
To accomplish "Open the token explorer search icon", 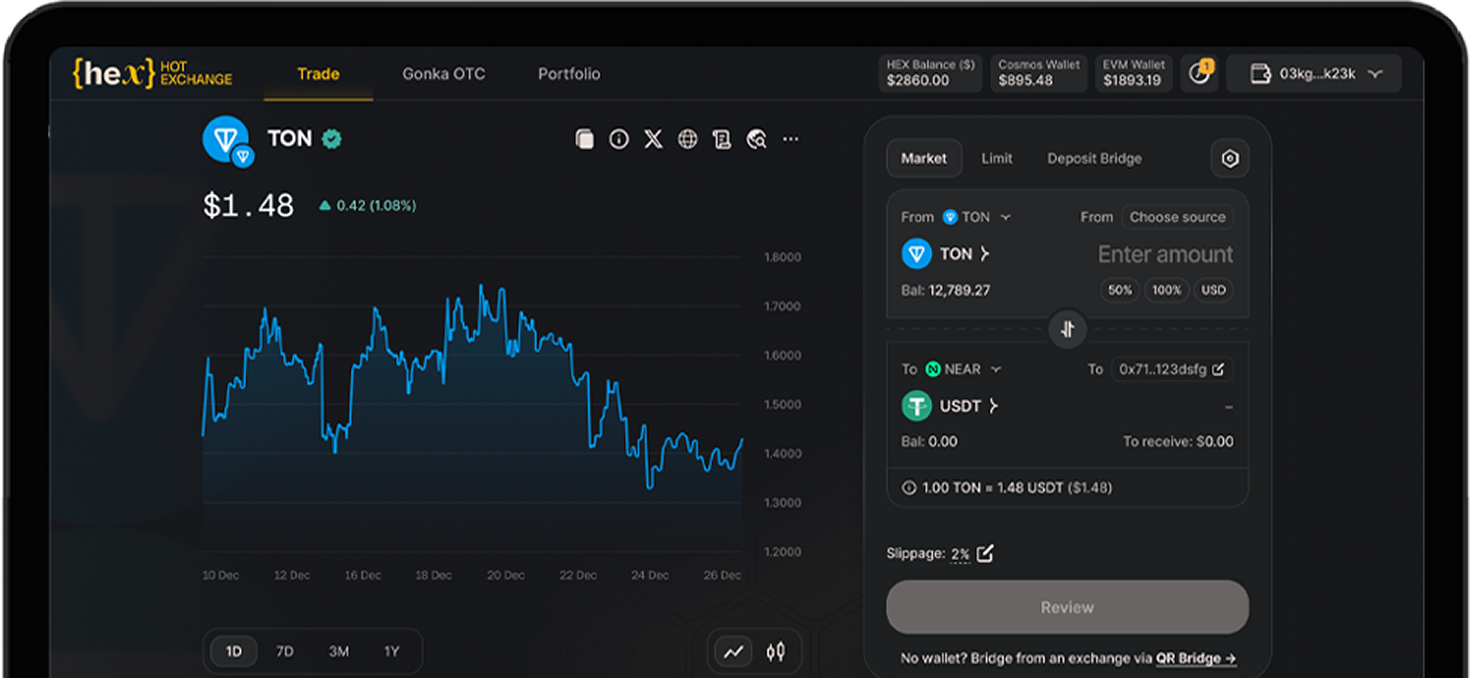I will pos(755,139).
